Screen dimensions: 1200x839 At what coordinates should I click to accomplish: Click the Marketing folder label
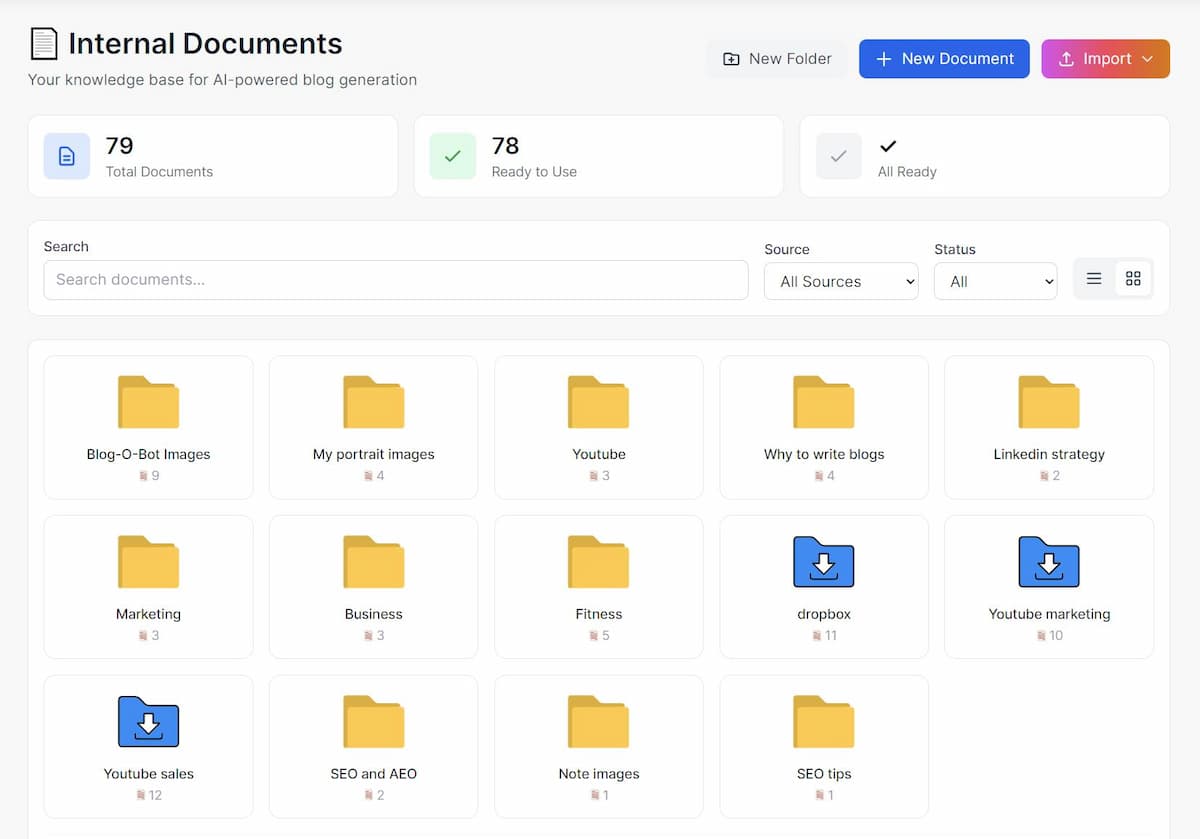pyautogui.click(x=148, y=614)
